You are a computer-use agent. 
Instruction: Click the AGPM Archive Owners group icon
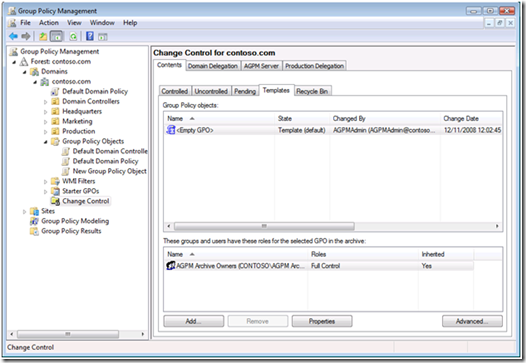[171, 266]
